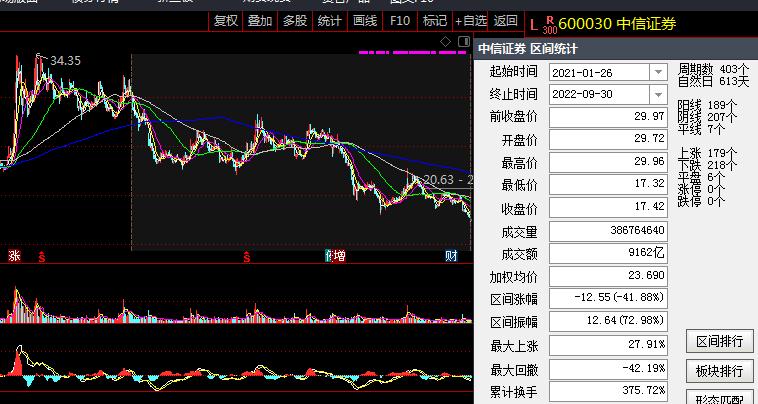Screen dimensions: 758x404
Task: Open F10 company information
Action: click(400, 21)
